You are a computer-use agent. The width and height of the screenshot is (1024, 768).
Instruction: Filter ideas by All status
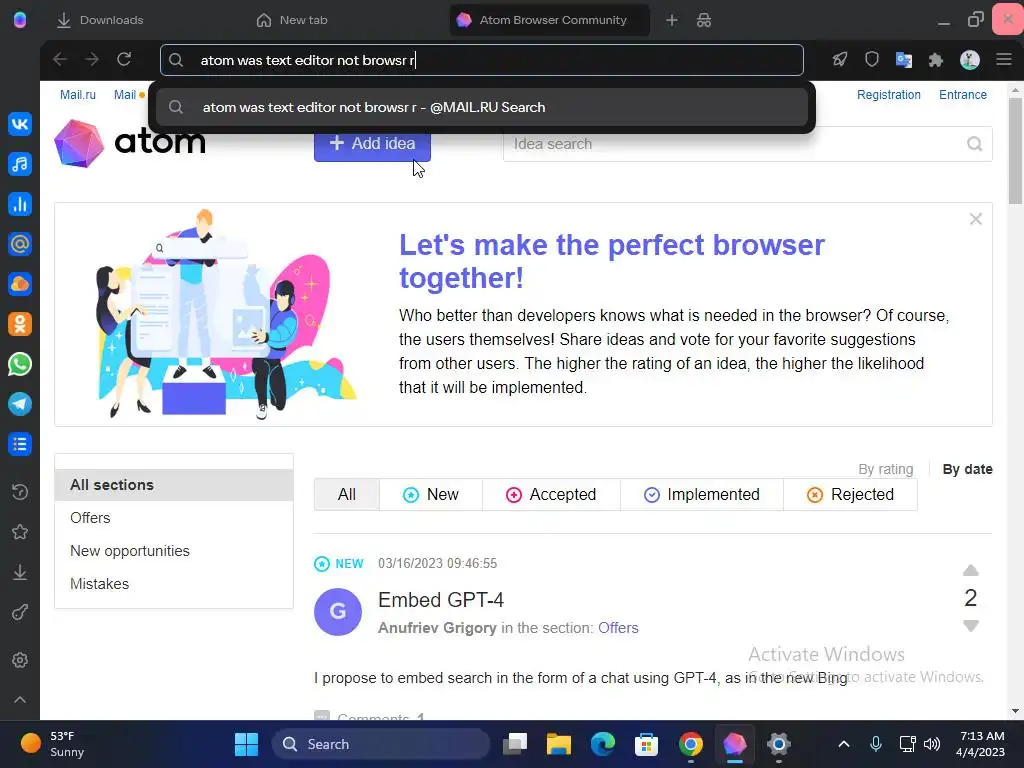pyautogui.click(x=347, y=494)
